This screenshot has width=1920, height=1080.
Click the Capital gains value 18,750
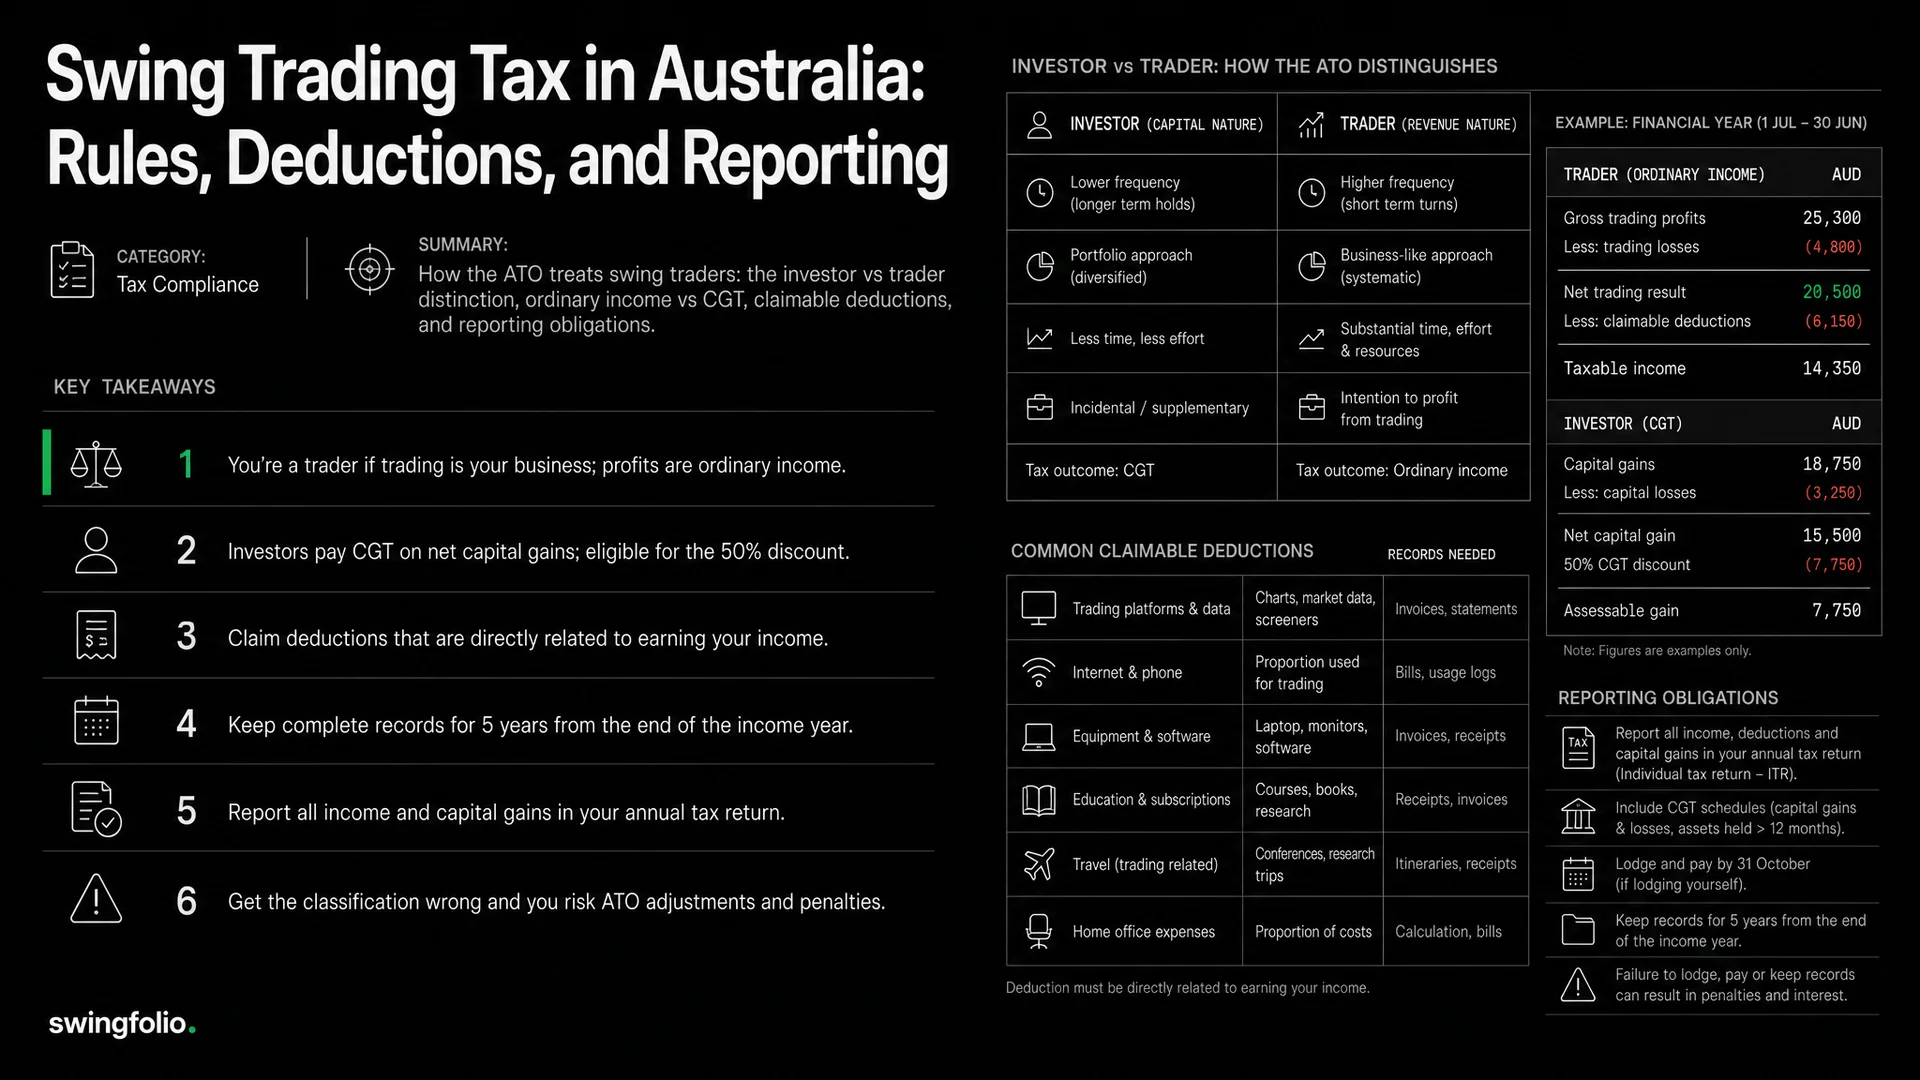click(x=1831, y=464)
